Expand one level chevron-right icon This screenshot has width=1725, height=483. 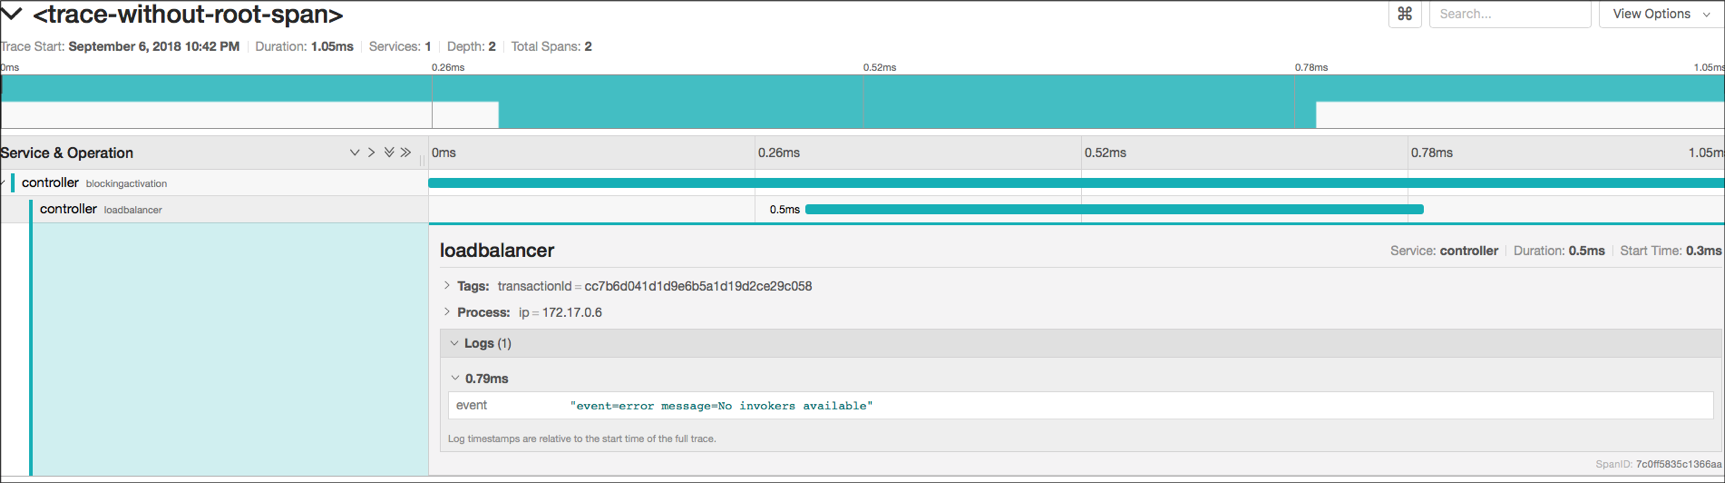point(371,153)
